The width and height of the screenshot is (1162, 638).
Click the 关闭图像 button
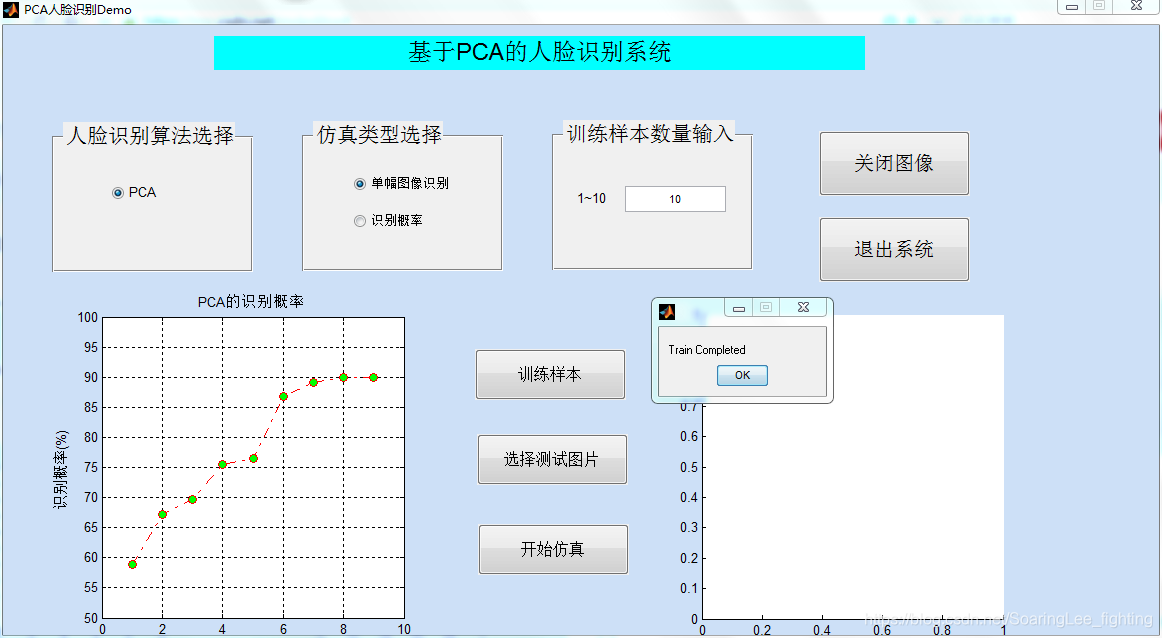pos(894,163)
